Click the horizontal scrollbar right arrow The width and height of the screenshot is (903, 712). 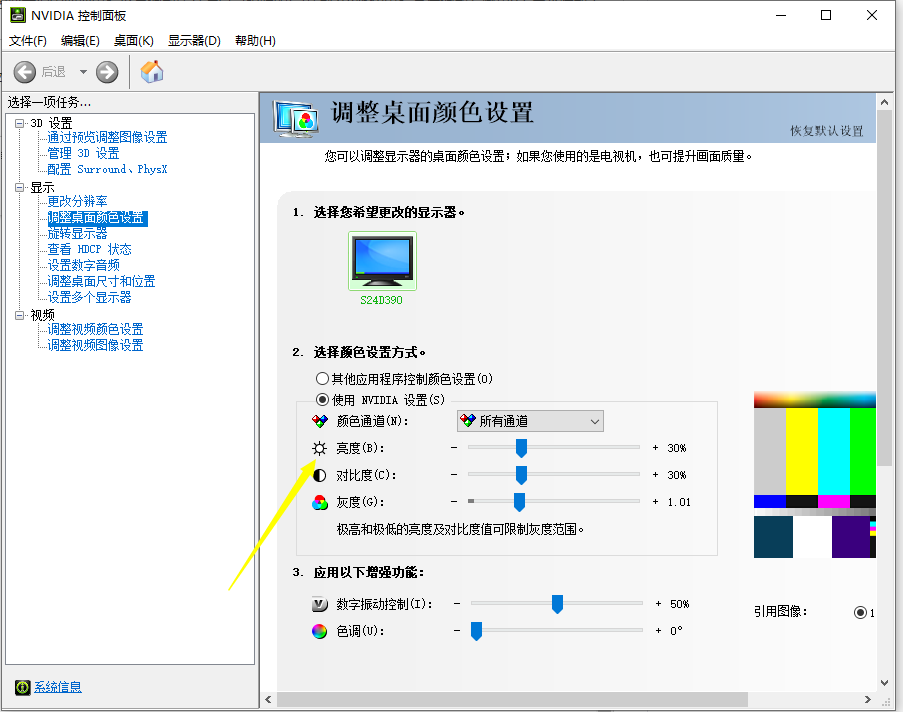[x=868, y=699]
